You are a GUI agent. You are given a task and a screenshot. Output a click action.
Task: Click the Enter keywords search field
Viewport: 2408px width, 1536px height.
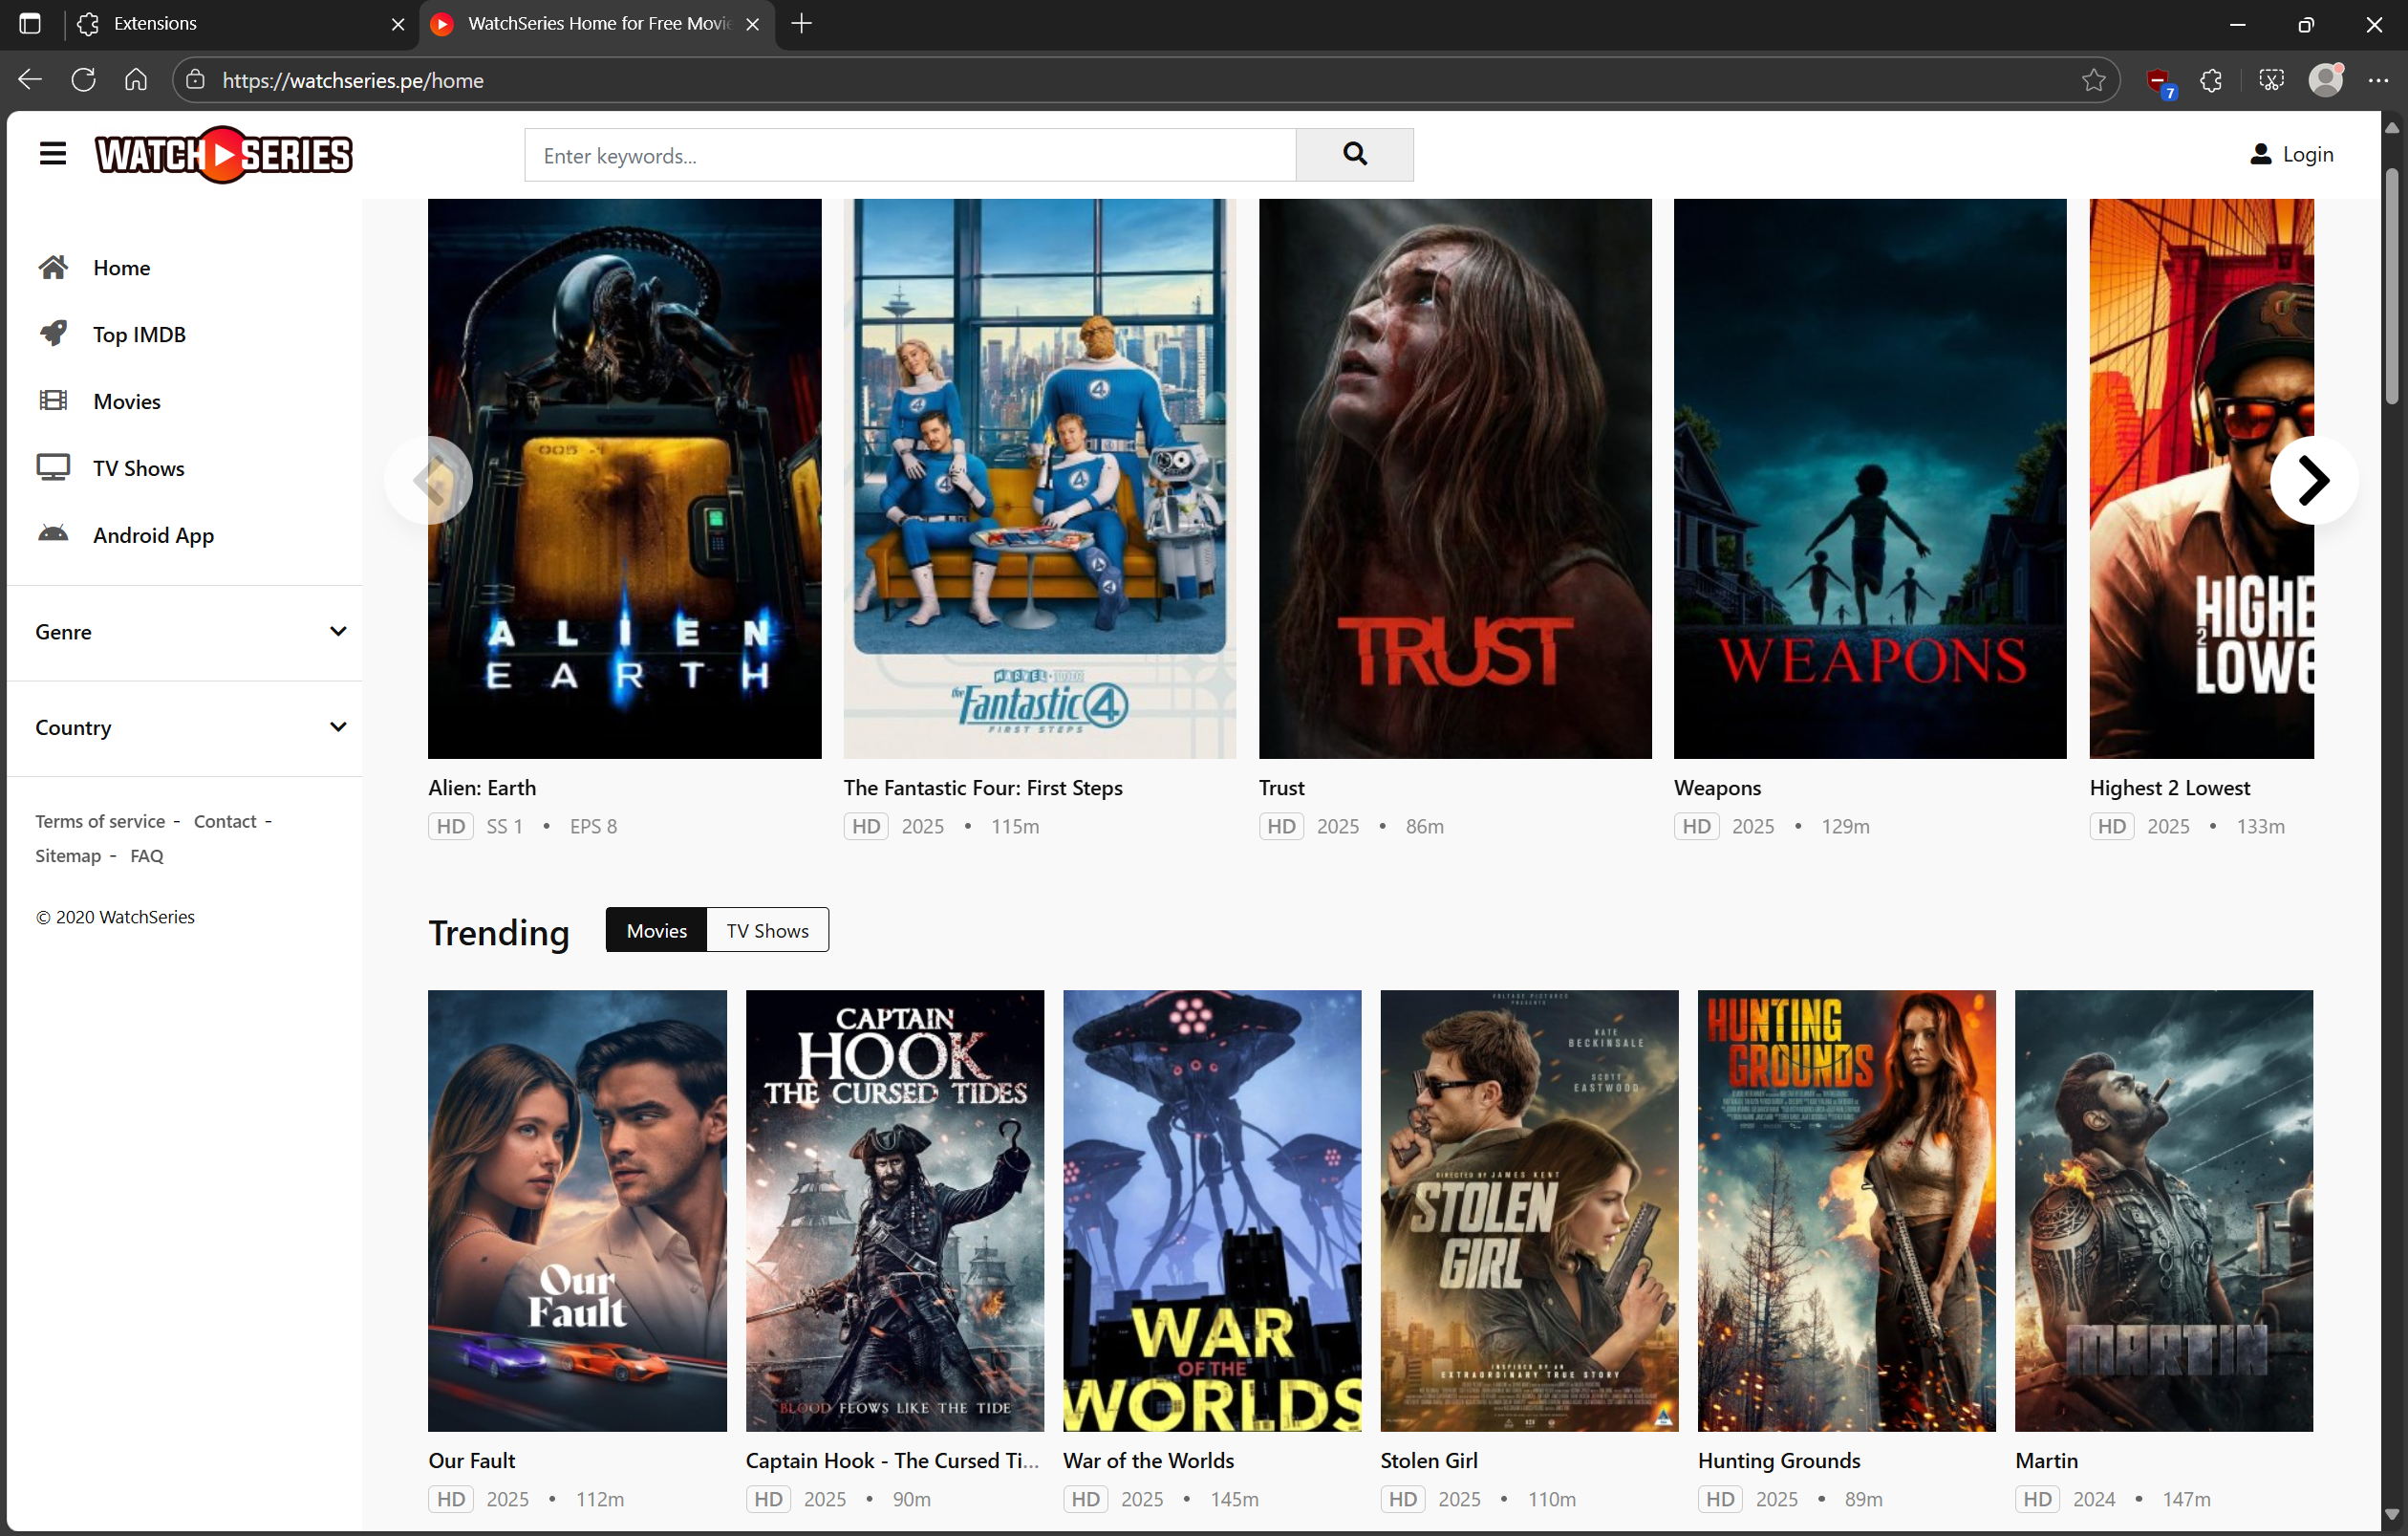pyautogui.click(x=908, y=155)
